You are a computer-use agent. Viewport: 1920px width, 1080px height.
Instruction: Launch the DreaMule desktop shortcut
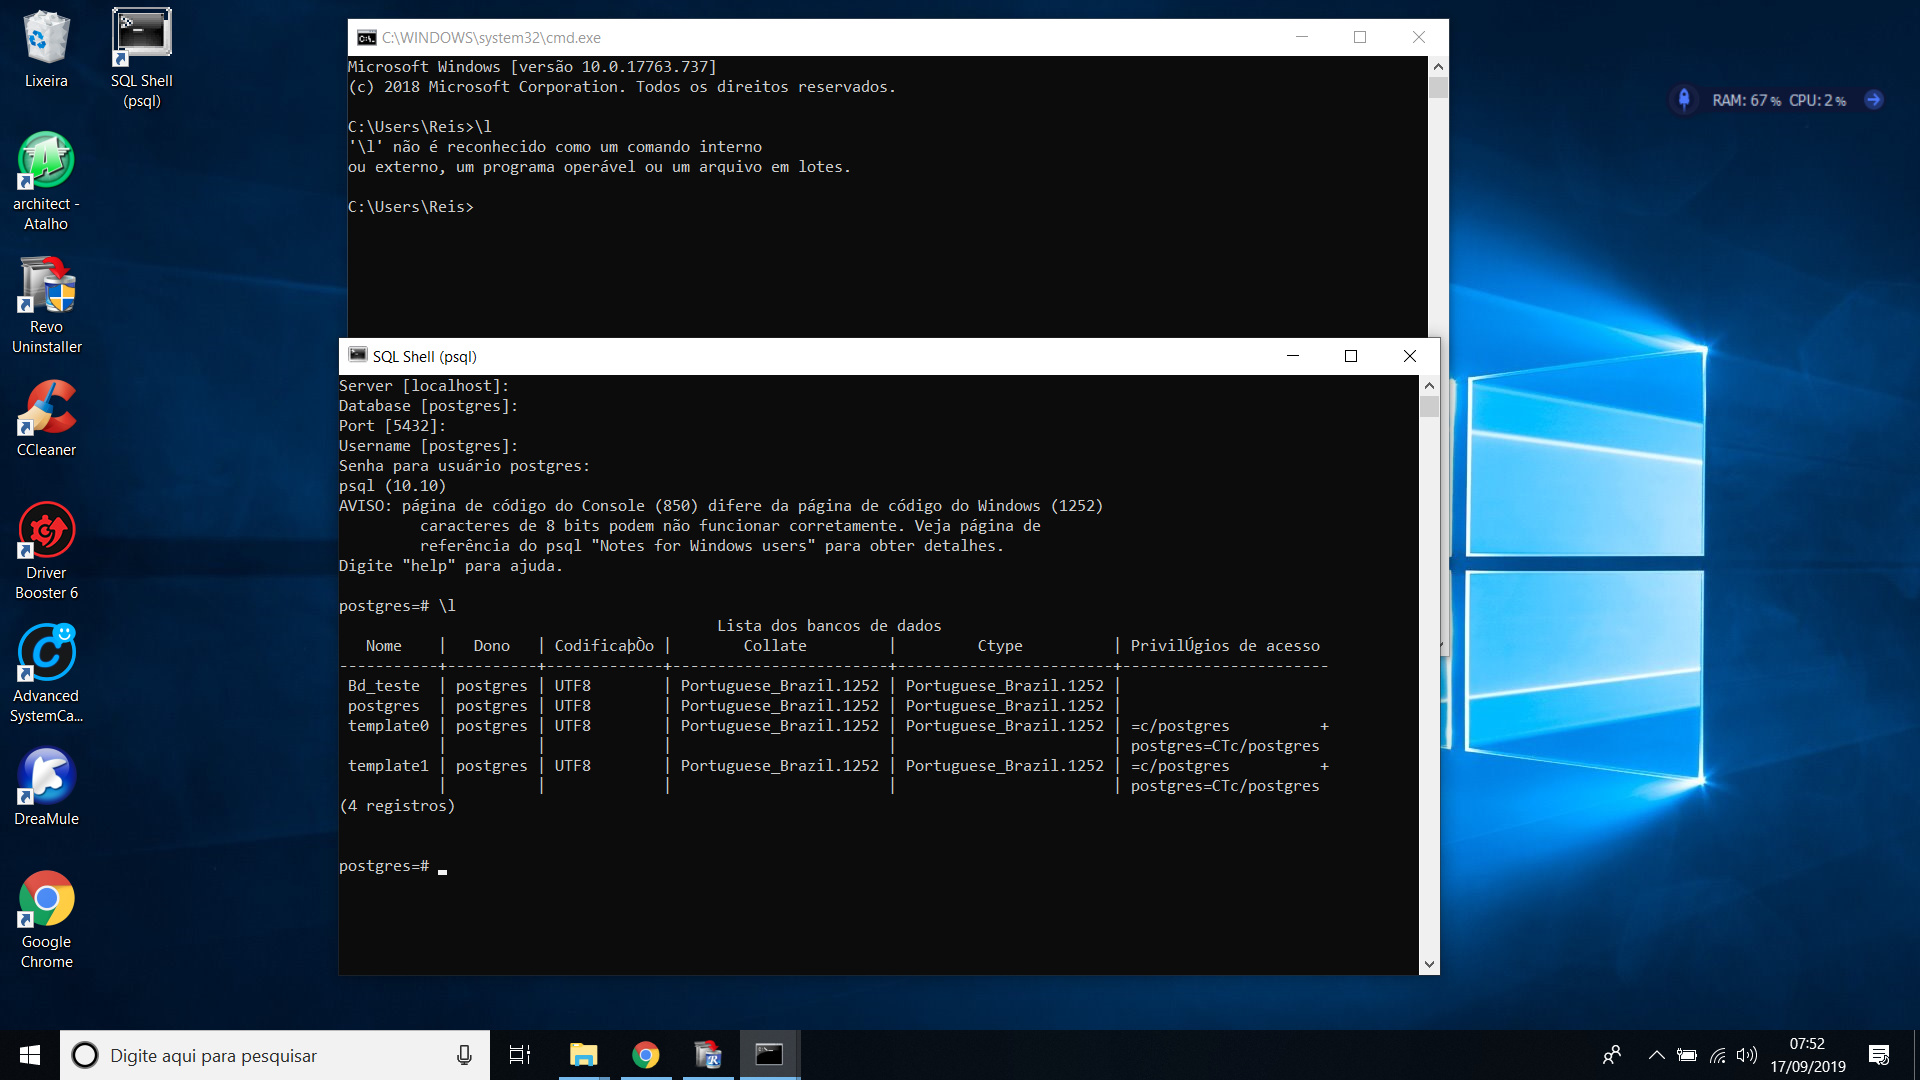pyautogui.click(x=46, y=777)
